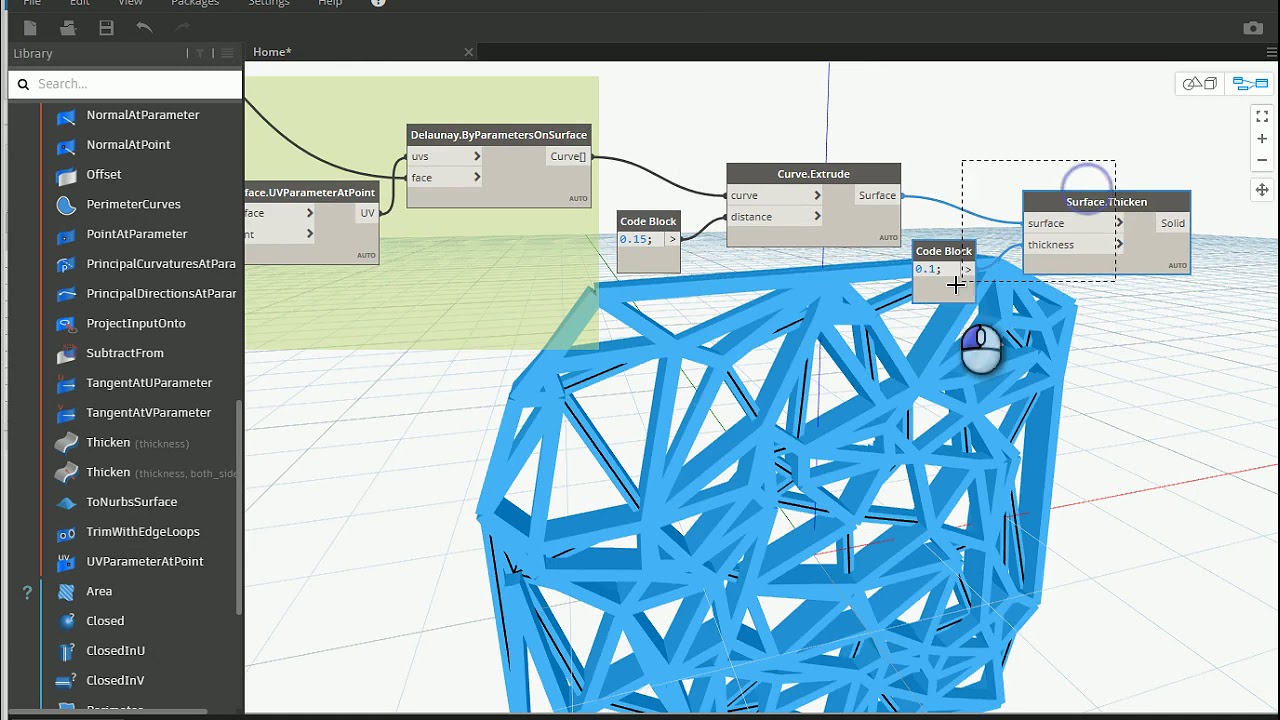Click the ToNurbsSurface node icon
1280x720 pixels.
pos(66,503)
